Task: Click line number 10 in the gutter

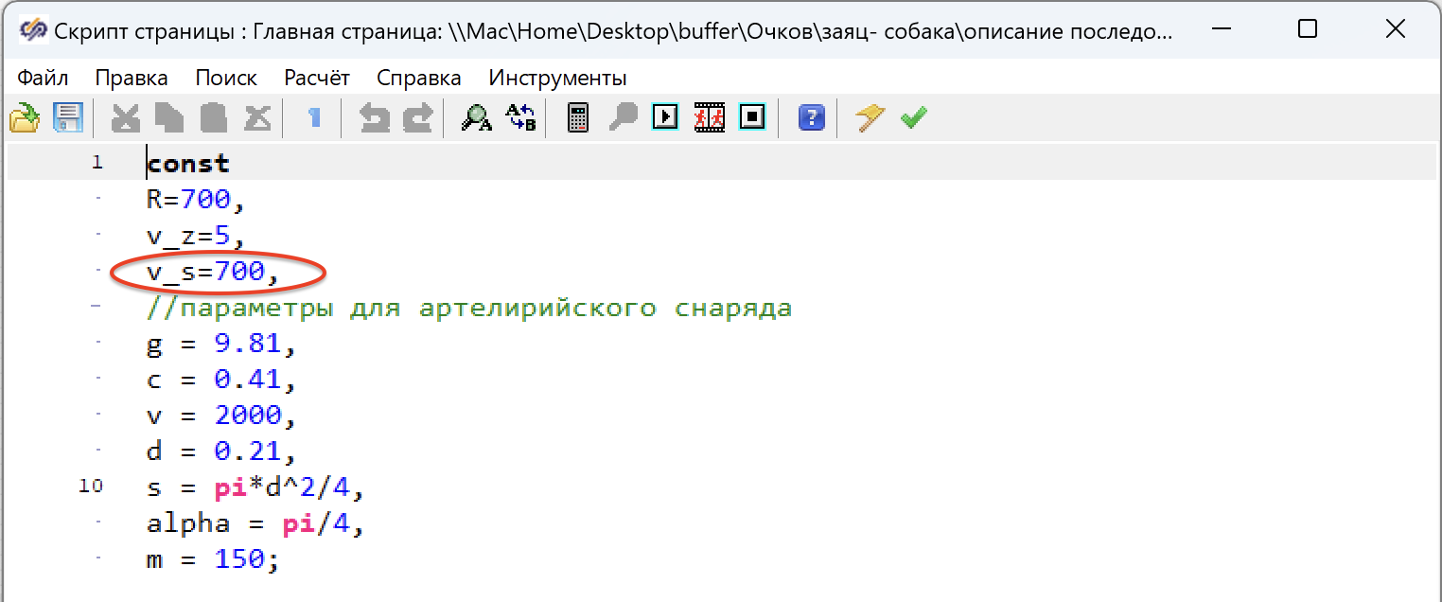Action: click(x=91, y=487)
